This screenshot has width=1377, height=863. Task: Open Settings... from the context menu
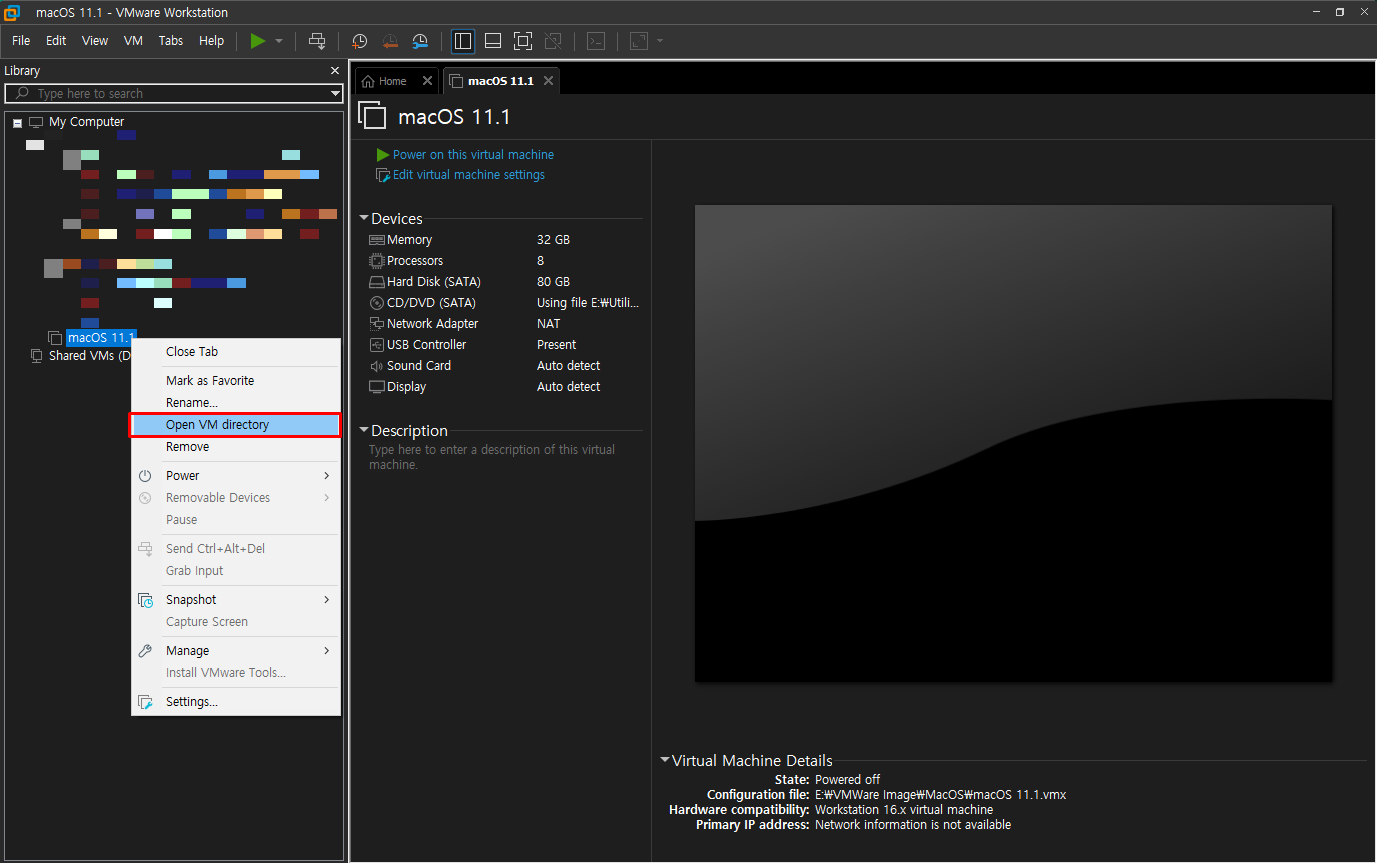tap(235, 702)
